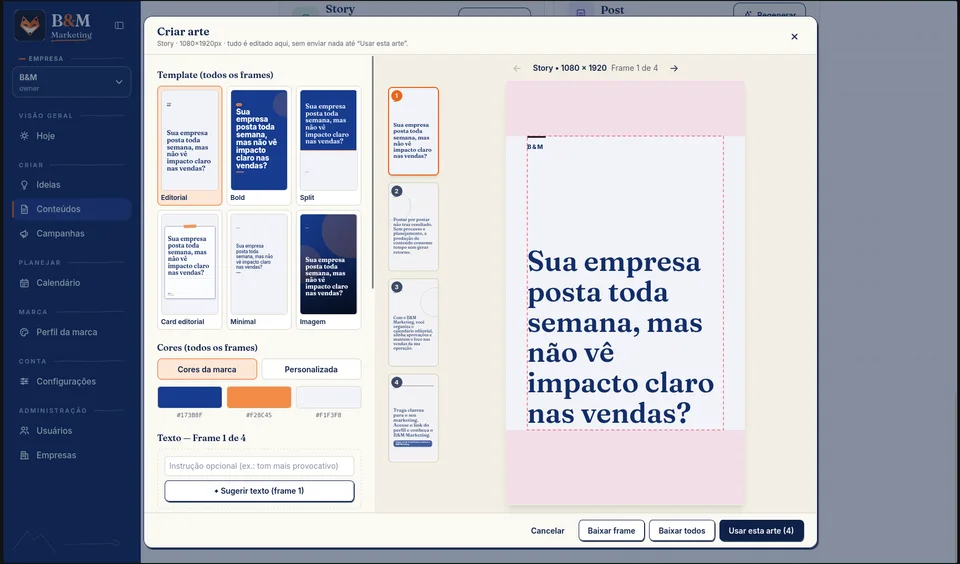The width and height of the screenshot is (960, 564).
Task: Open Calendário in the sidebar
Action: click(x=72, y=283)
